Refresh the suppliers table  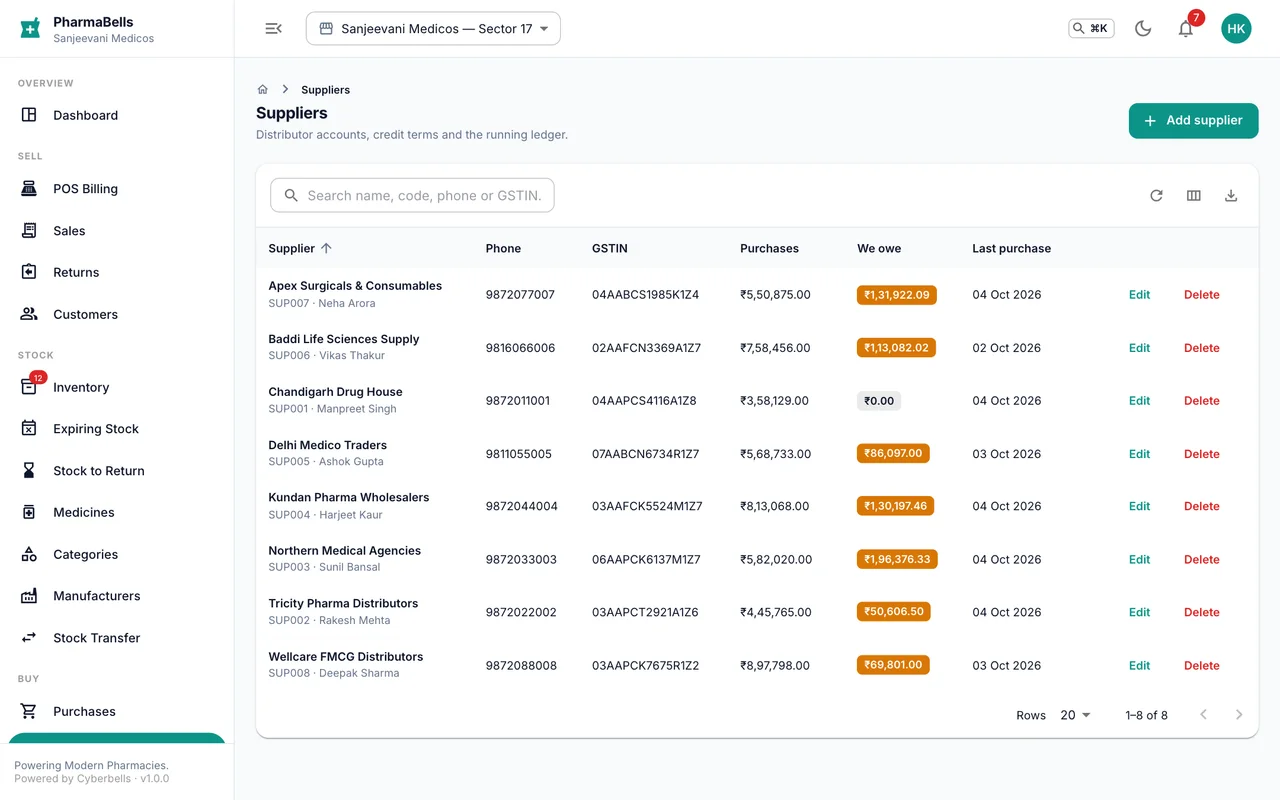pyautogui.click(x=1156, y=196)
